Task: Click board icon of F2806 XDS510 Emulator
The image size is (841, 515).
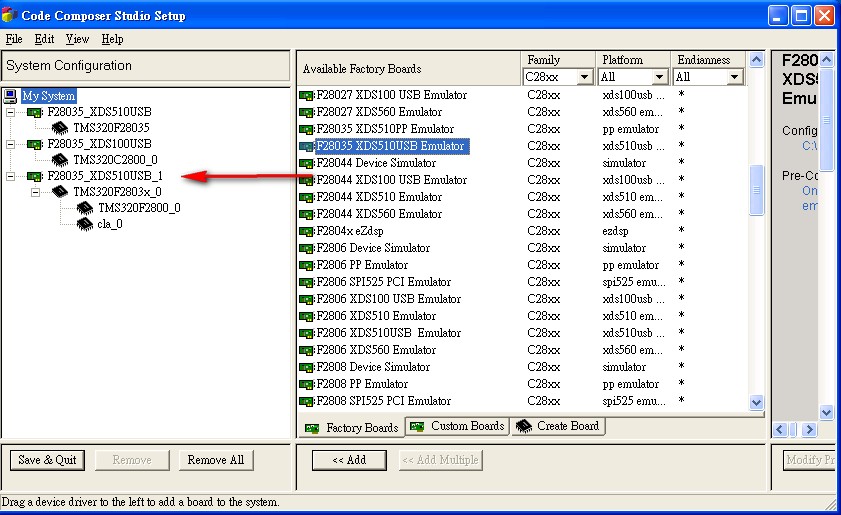Action: coord(306,317)
